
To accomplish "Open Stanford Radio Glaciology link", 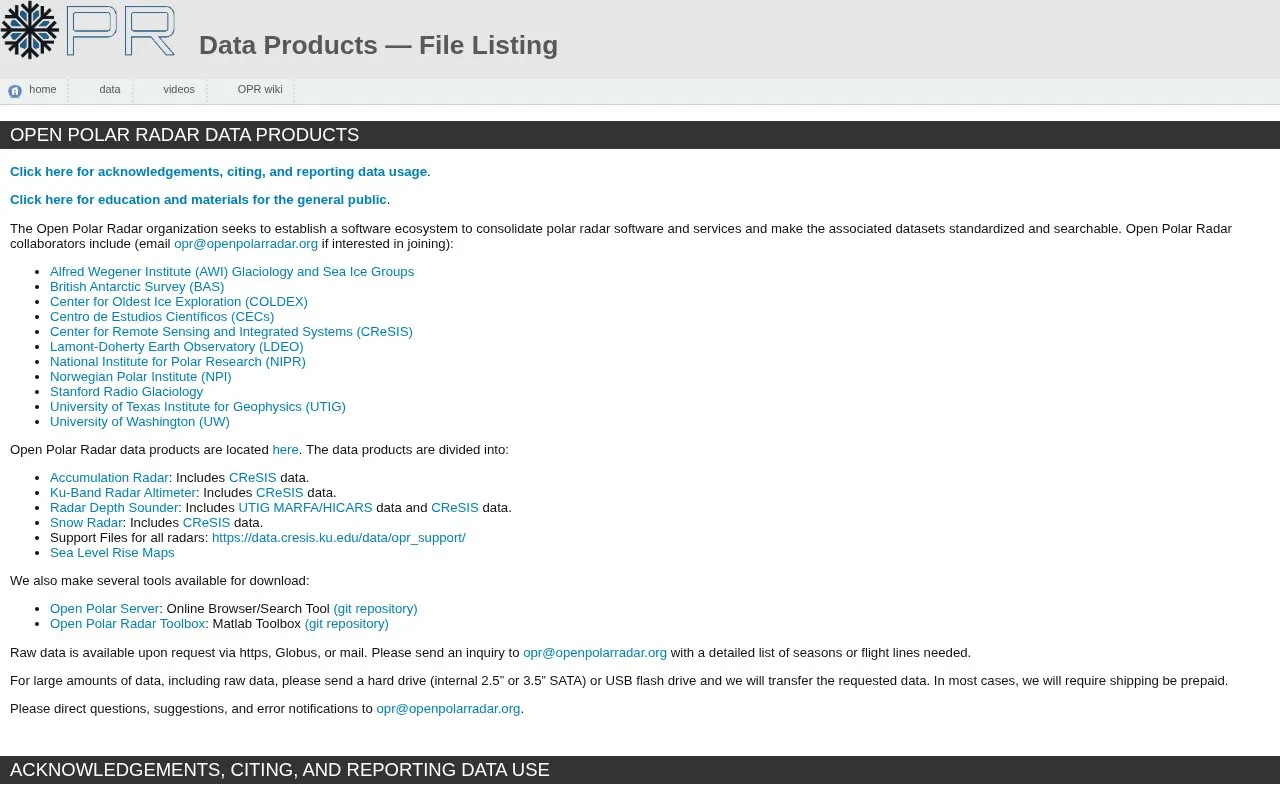I will pos(127,392).
